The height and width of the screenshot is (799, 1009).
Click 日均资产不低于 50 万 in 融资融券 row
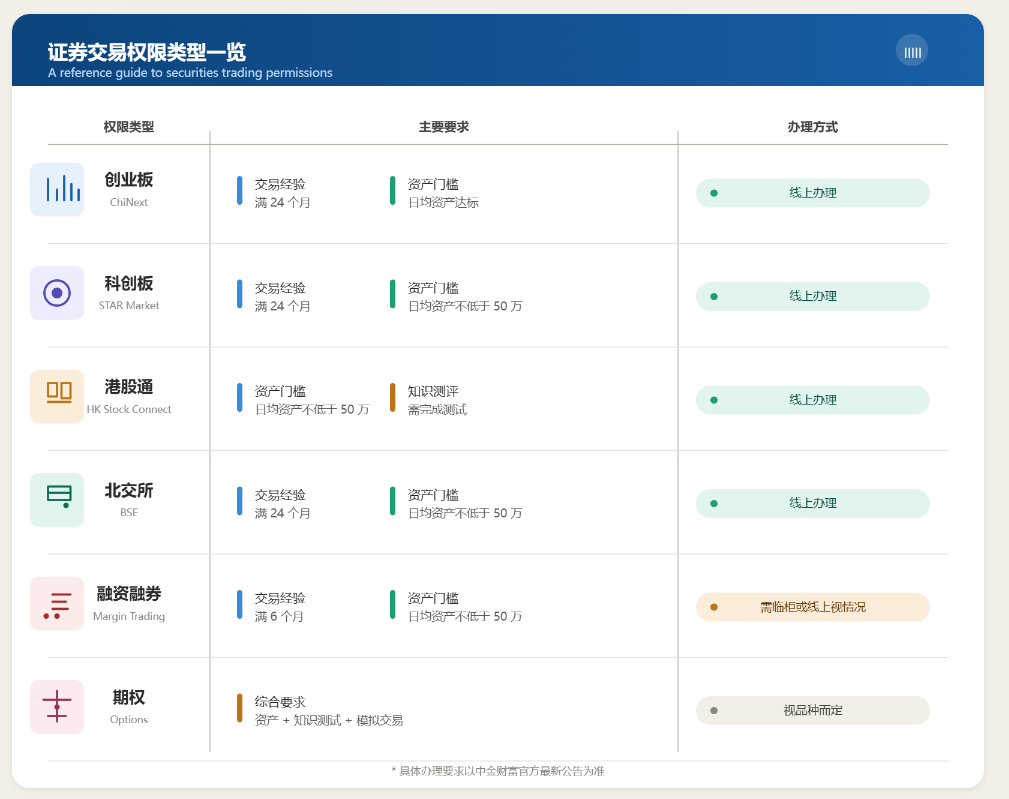tap(465, 616)
